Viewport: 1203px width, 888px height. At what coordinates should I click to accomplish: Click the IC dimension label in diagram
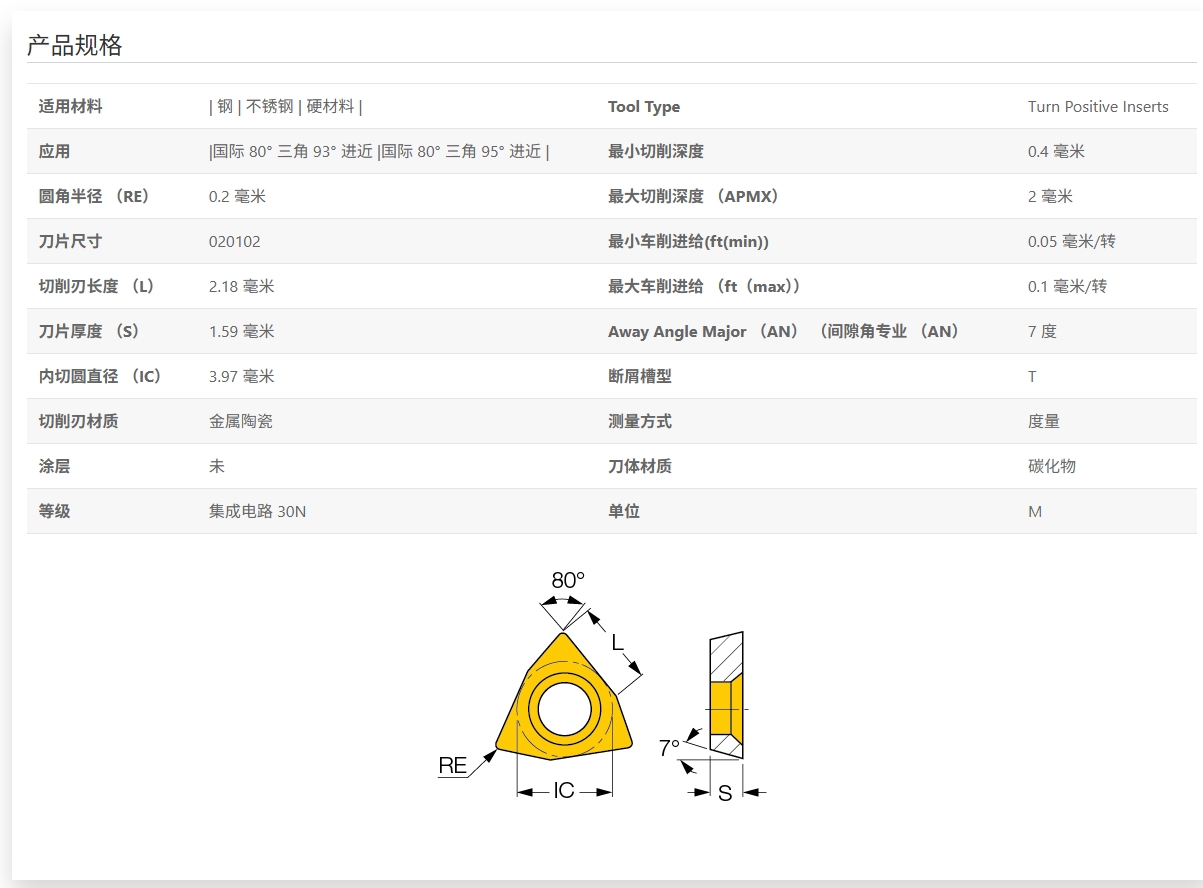pyautogui.click(x=564, y=791)
